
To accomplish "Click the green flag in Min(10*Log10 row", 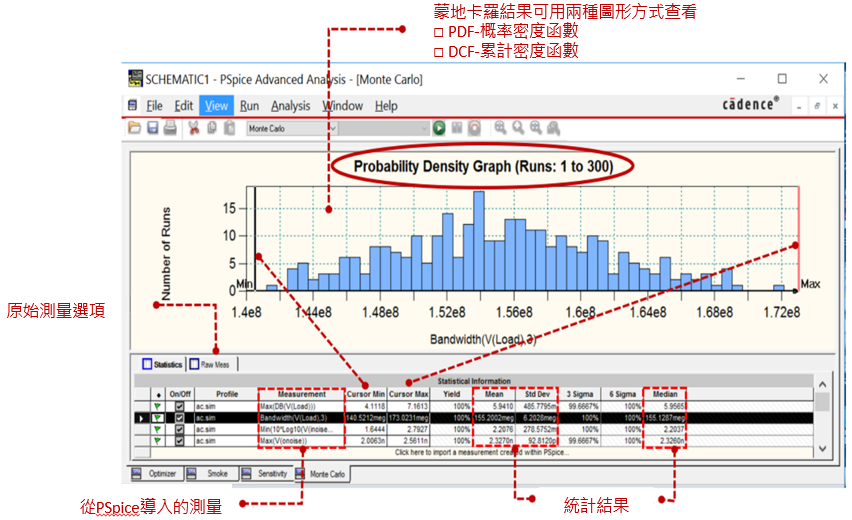I will 157,429.
